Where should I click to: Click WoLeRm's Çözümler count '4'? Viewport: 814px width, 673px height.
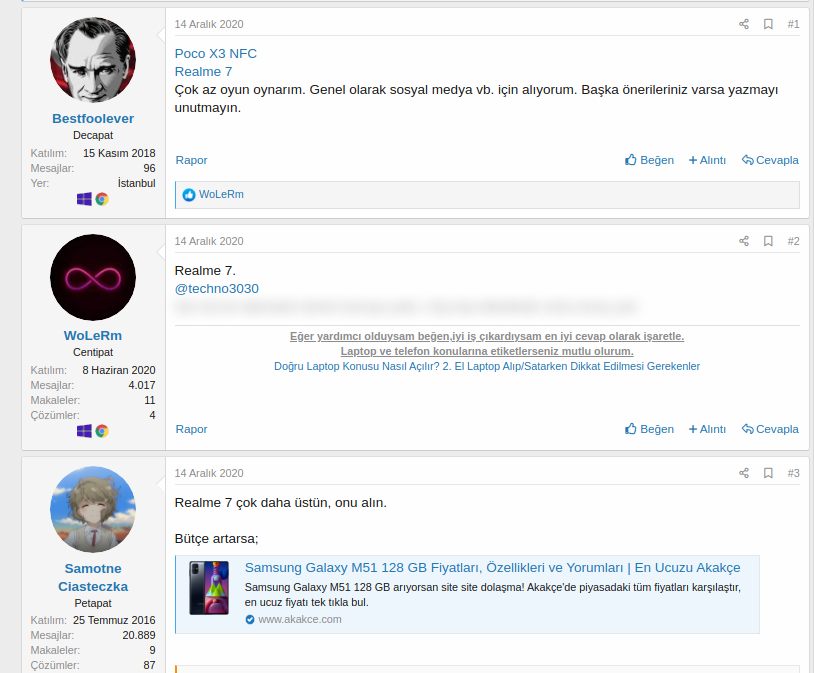(x=152, y=415)
